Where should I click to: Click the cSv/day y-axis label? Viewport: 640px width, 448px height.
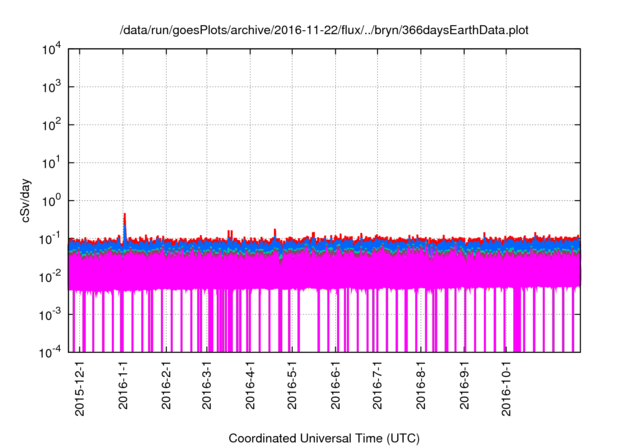pyautogui.click(x=29, y=200)
